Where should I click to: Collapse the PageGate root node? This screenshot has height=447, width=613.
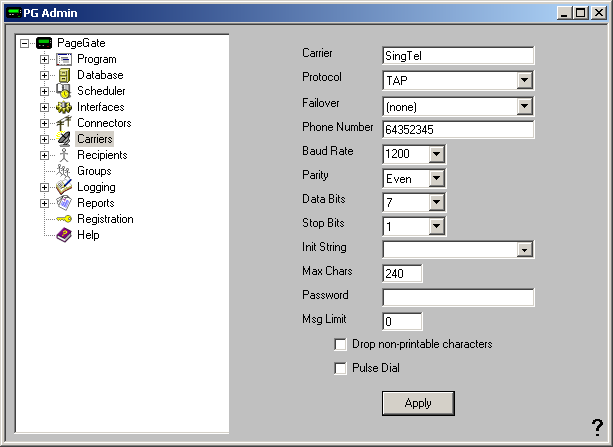(25, 43)
